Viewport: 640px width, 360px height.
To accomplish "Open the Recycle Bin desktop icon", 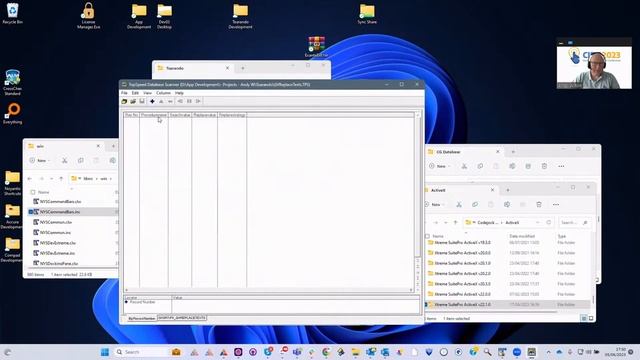I will click(x=12, y=13).
